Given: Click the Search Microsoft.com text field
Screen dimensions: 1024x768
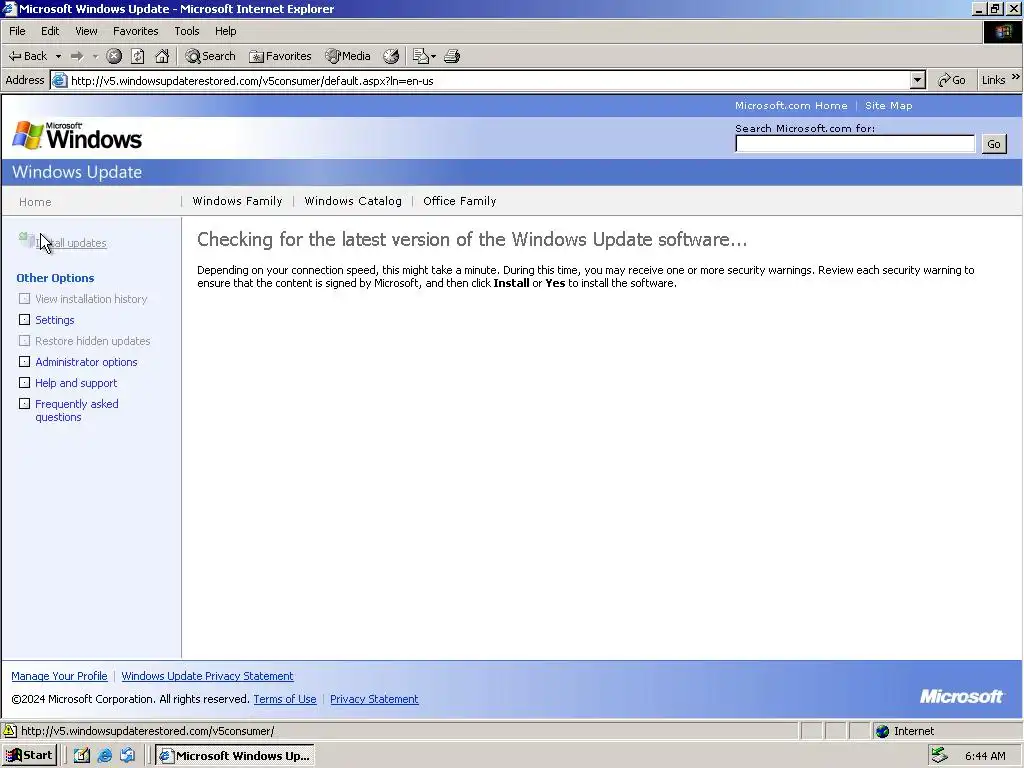Looking at the screenshot, I should (x=855, y=144).
